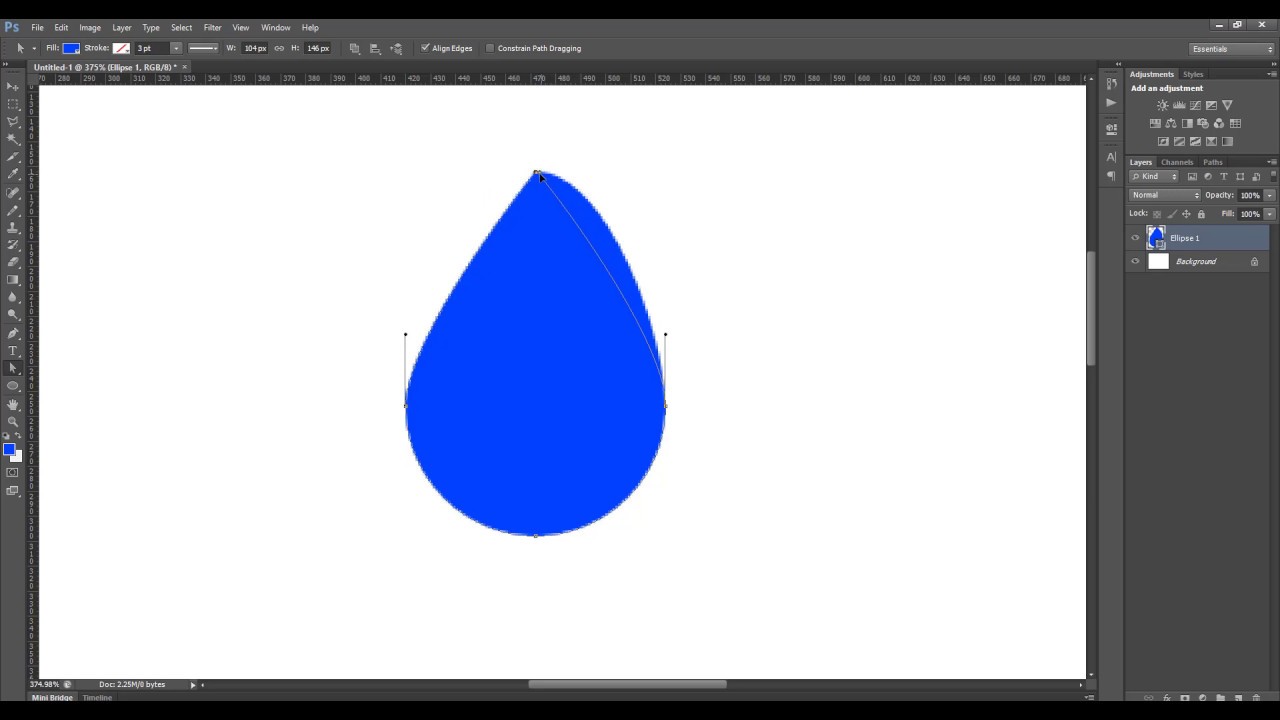The image size is (1280, 720).
Task: Click the Stroke color swatch
Action: click(x=121, y=48)
